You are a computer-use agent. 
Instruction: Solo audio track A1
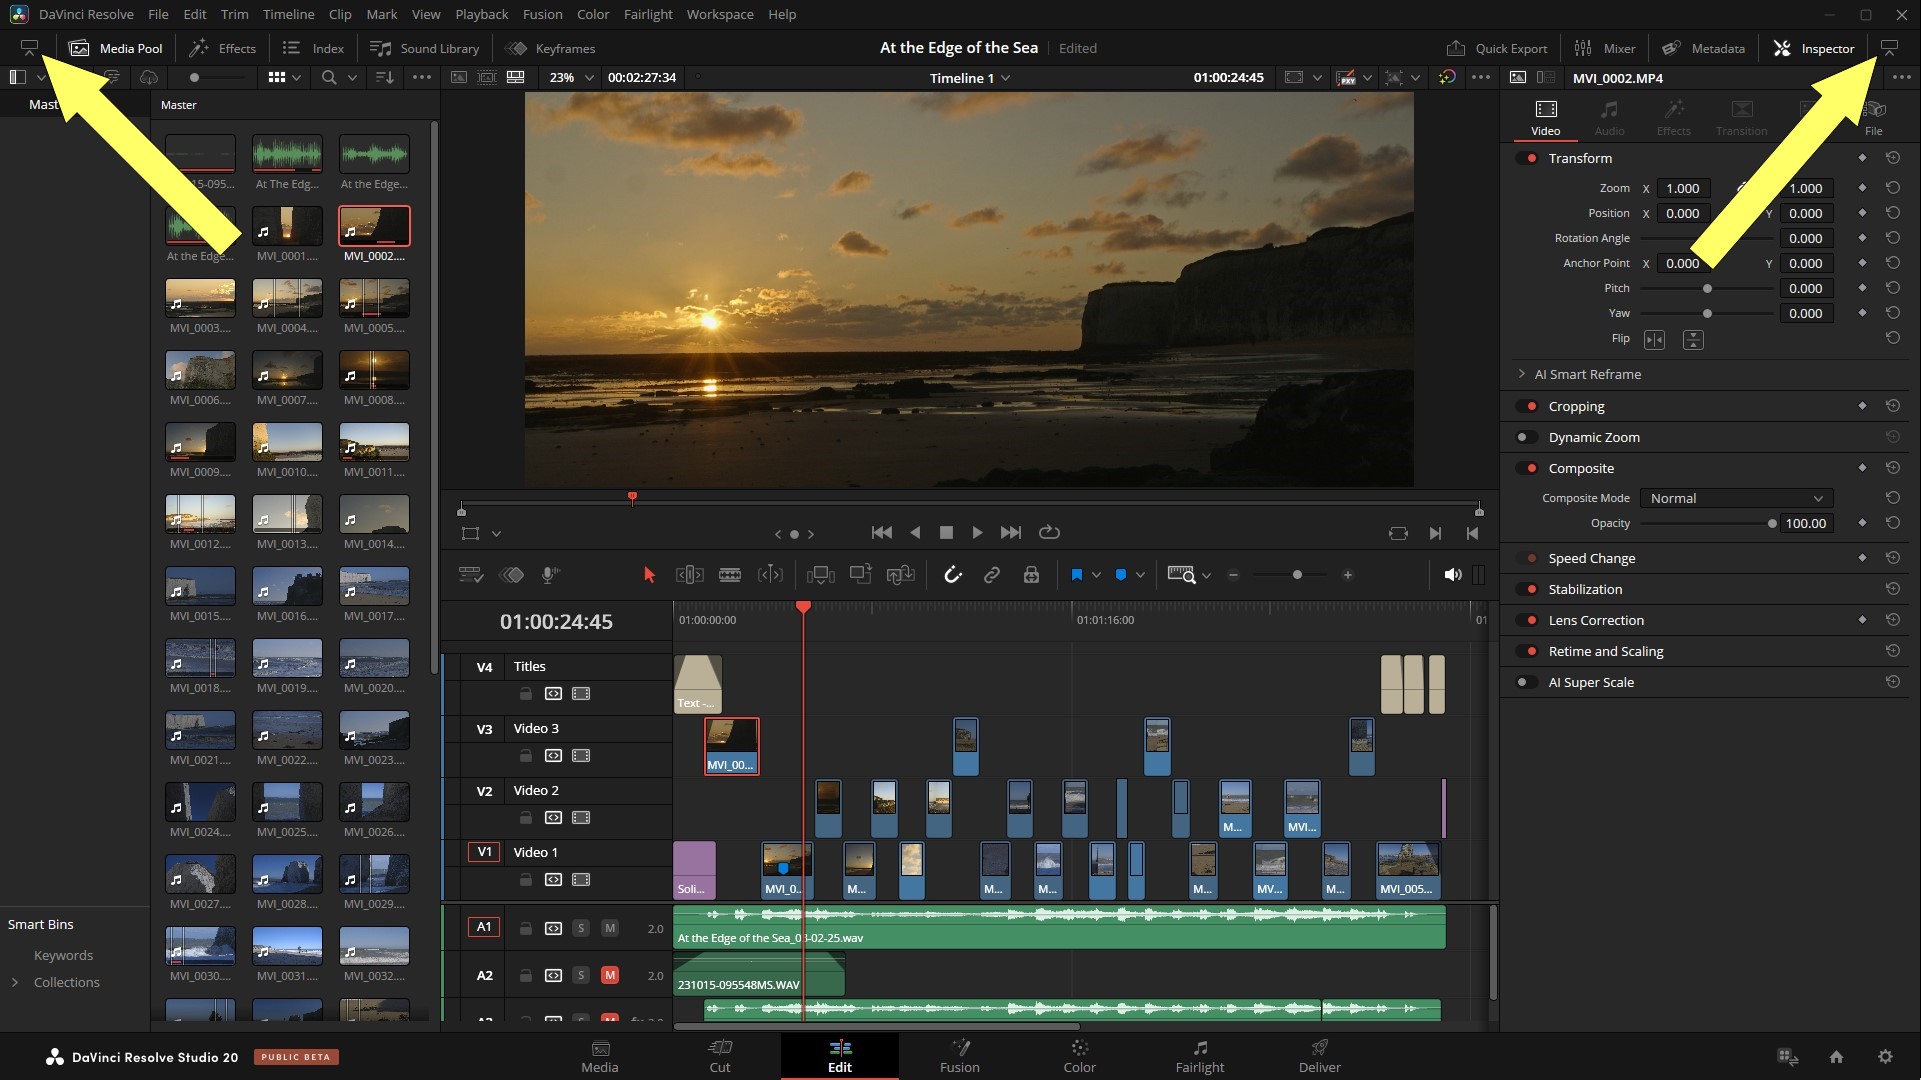pyautogui.click(x=581, y=928)
